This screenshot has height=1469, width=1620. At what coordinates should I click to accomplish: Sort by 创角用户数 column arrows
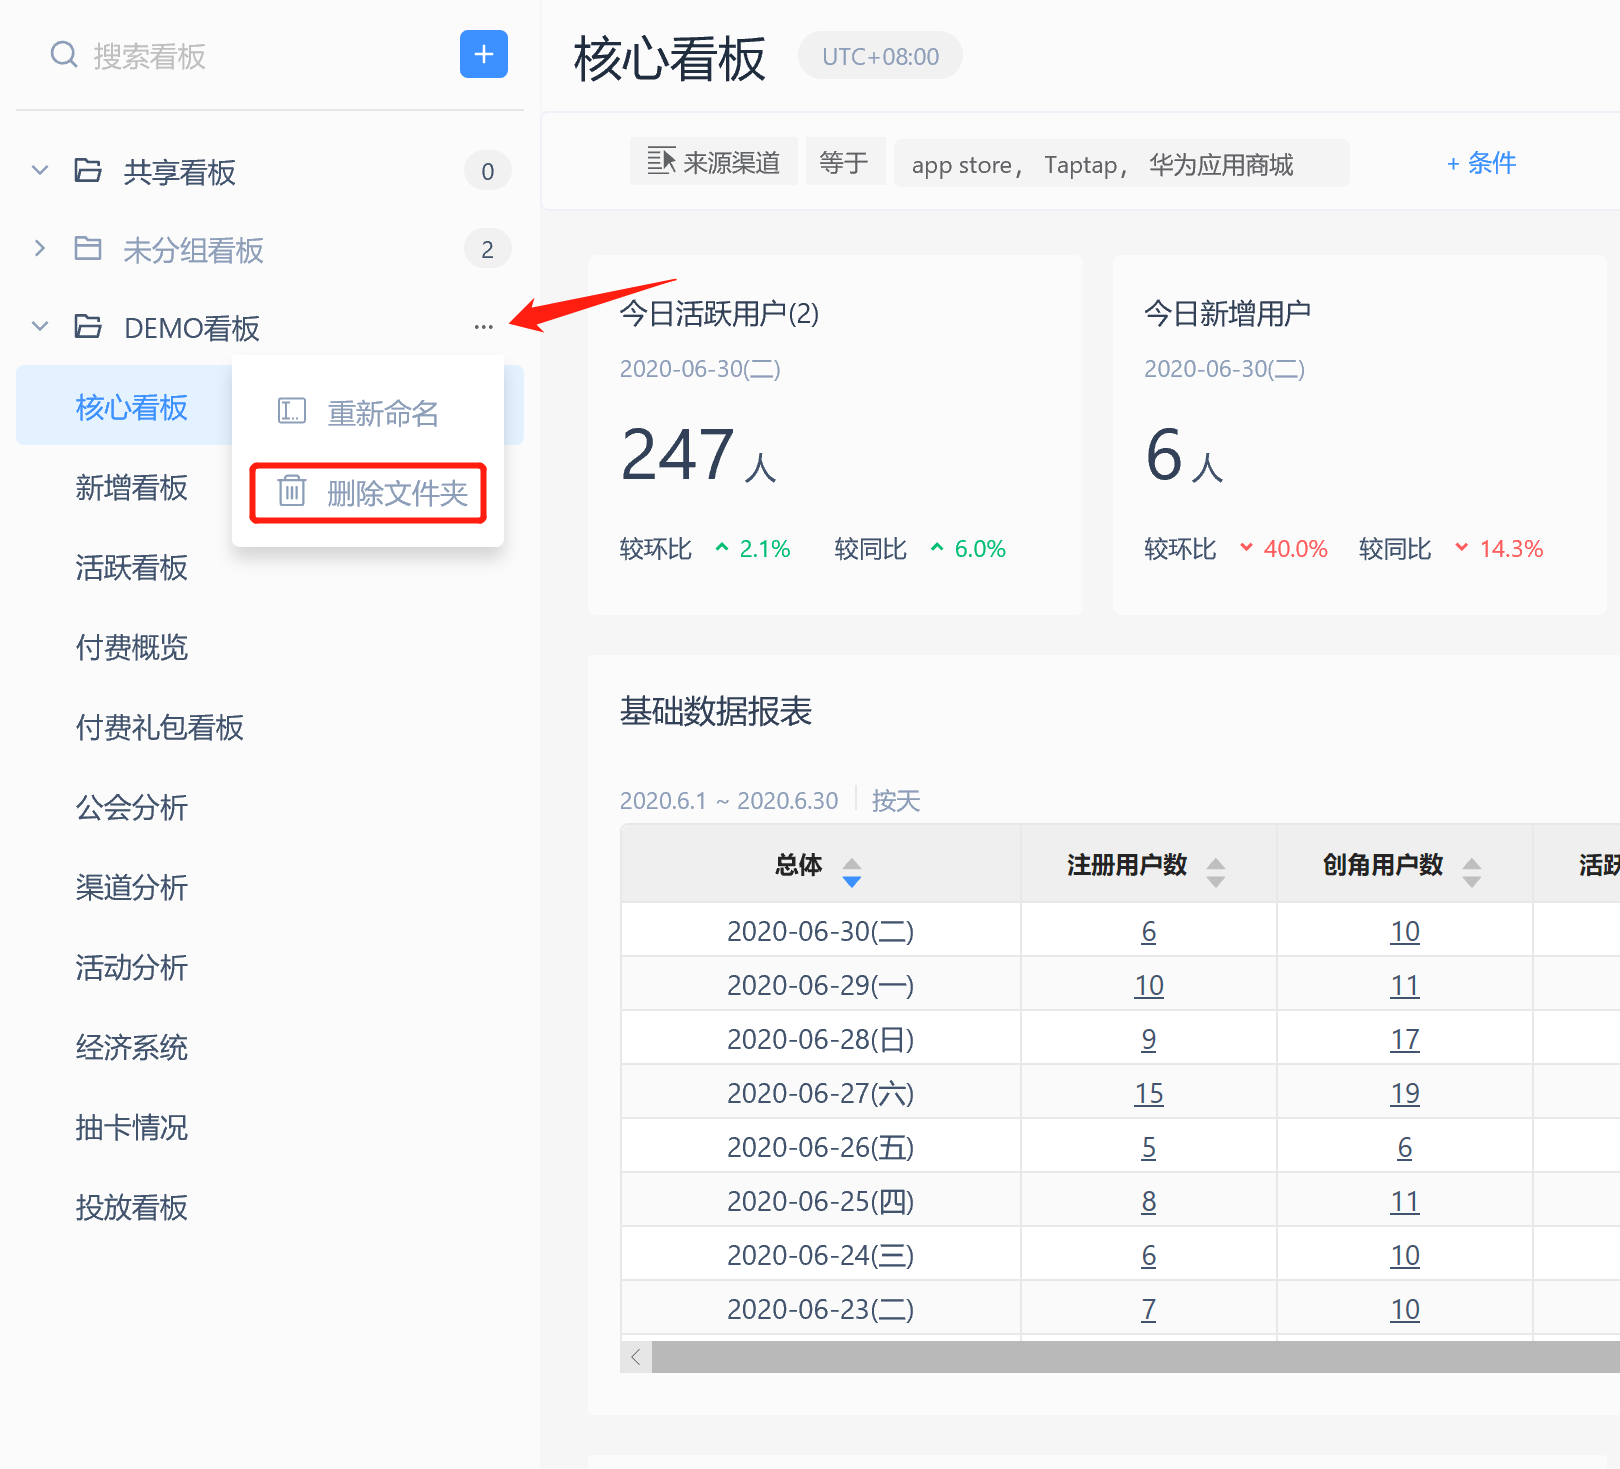[1471, 872]
